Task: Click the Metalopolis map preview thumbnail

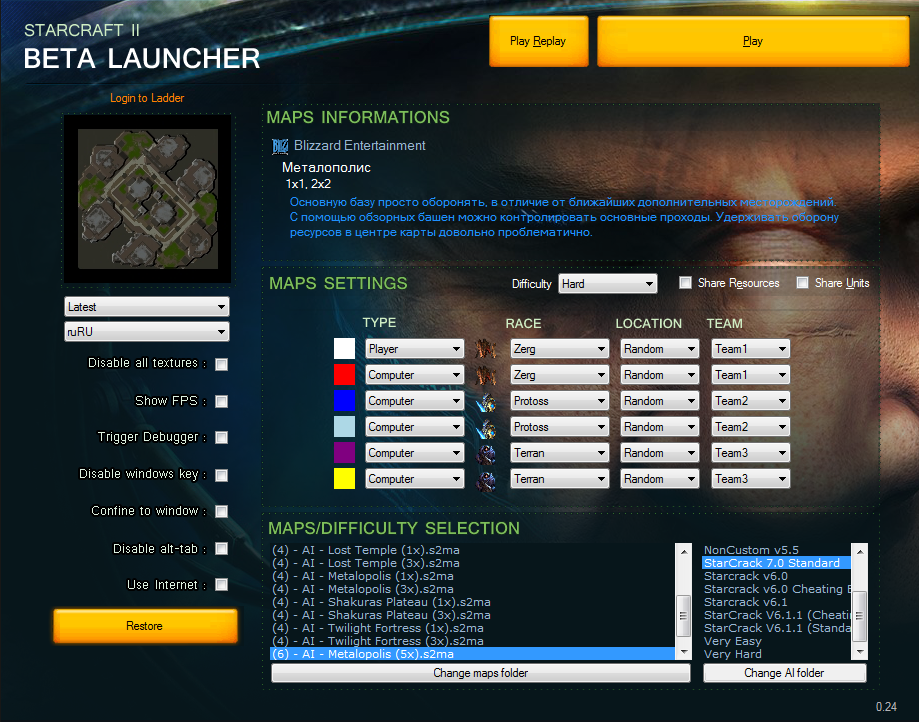Action: click(x=148, y=199)
